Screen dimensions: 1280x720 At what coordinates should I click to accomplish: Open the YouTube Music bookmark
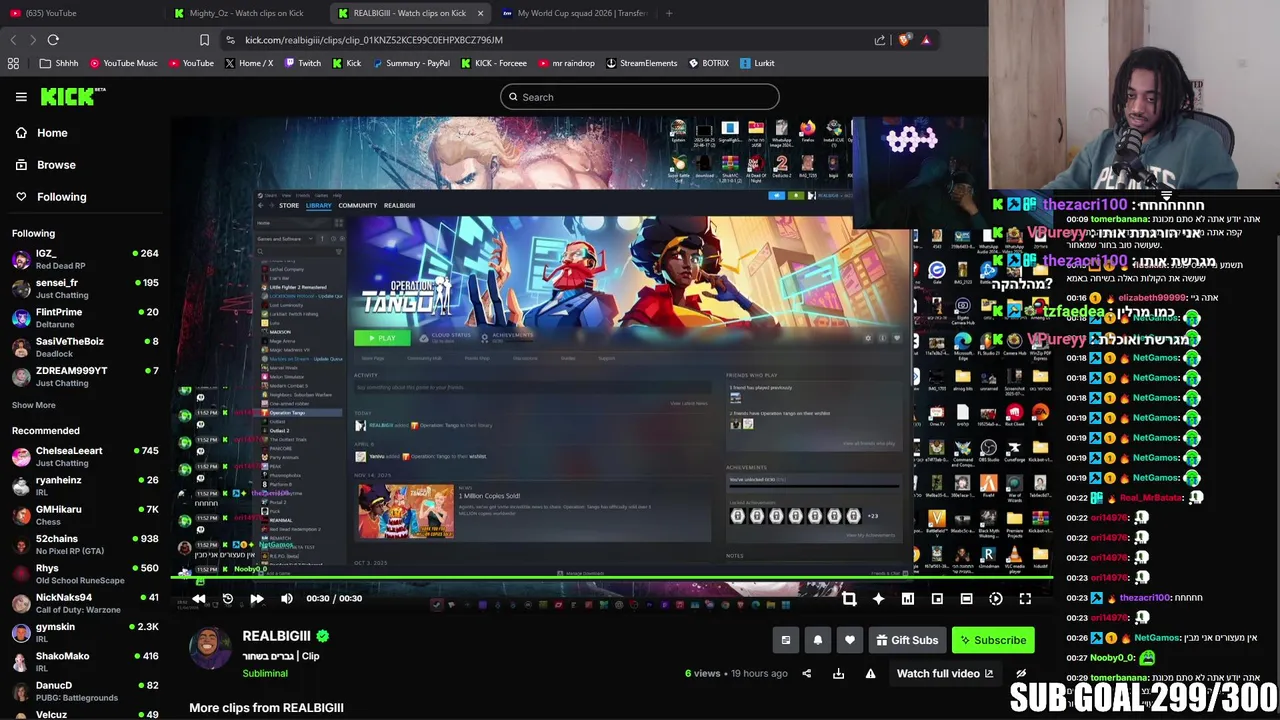click(x=123, y=63)
